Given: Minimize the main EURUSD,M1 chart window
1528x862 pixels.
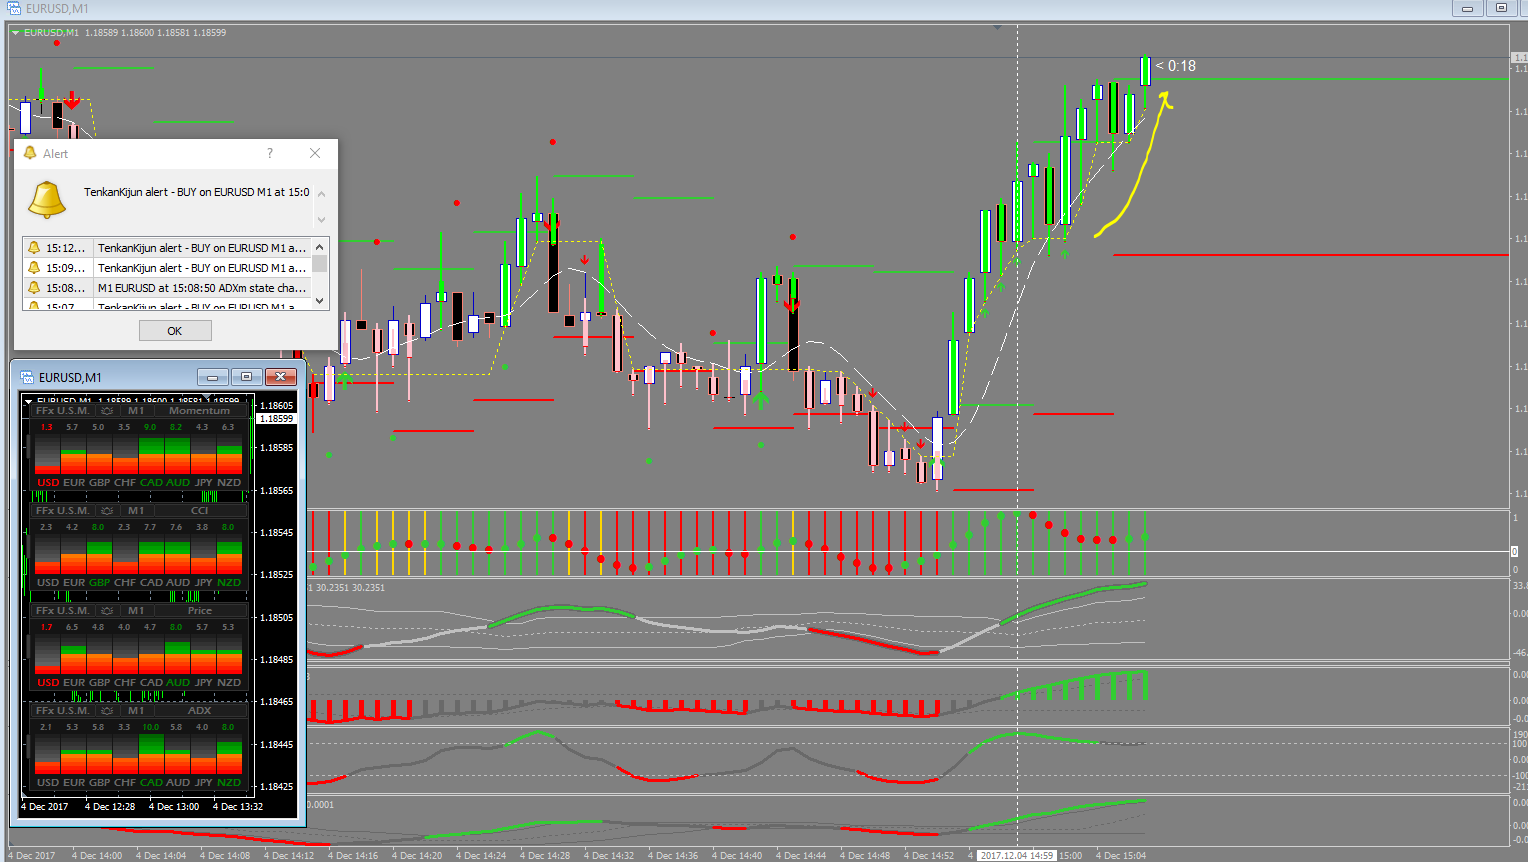Looking at the screenshot, I should click(x=1467, y=8).
